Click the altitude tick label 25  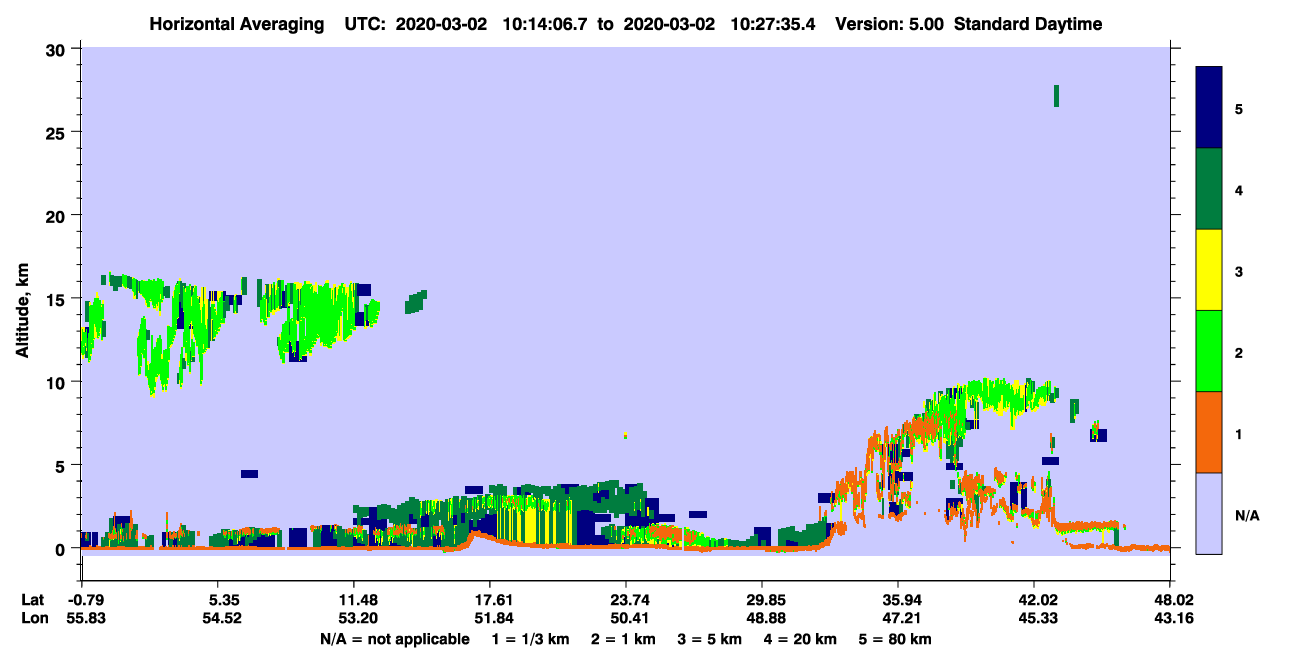(x=58, y=133)
